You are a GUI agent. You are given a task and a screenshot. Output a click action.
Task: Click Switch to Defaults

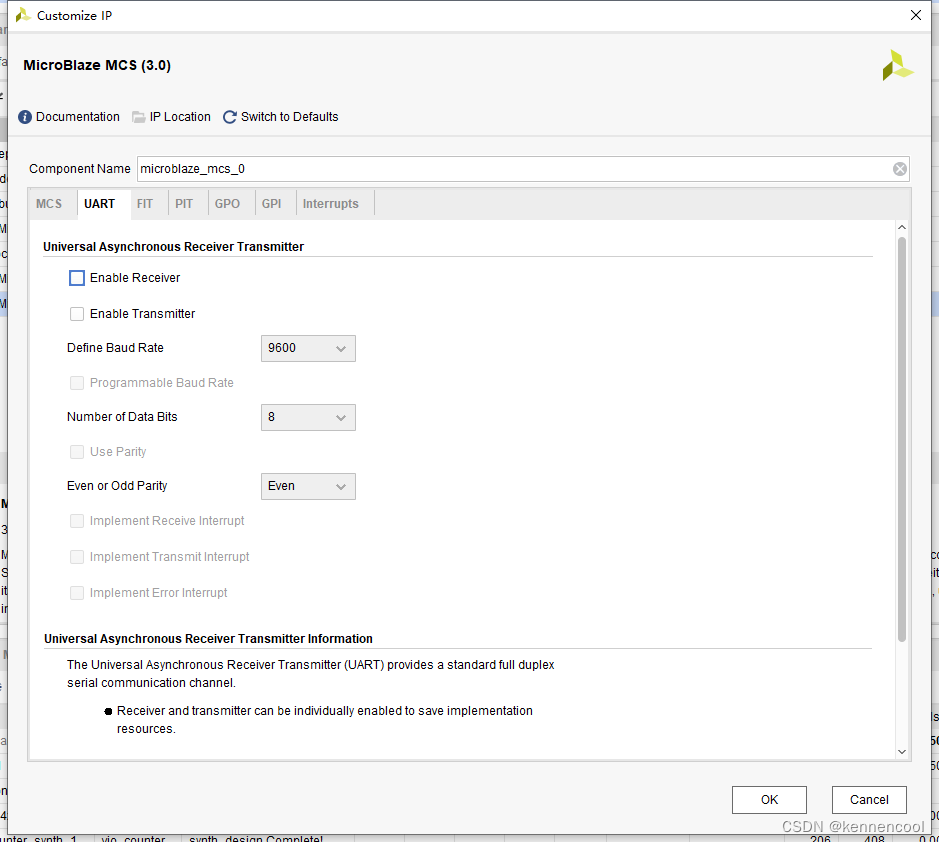(x=289, y=117)
